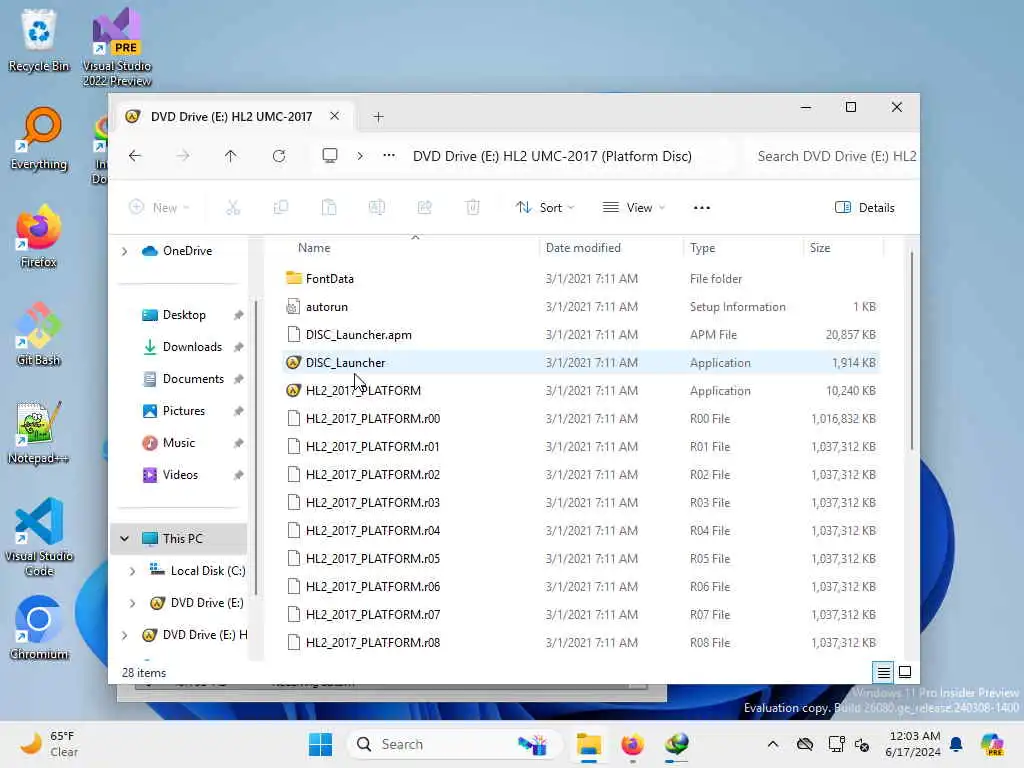
Task: Click the Copy icon in toolbar
Action: 281,208
